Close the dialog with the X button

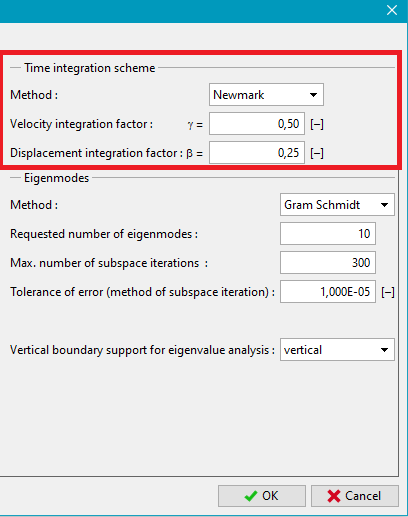click(392, 10)
